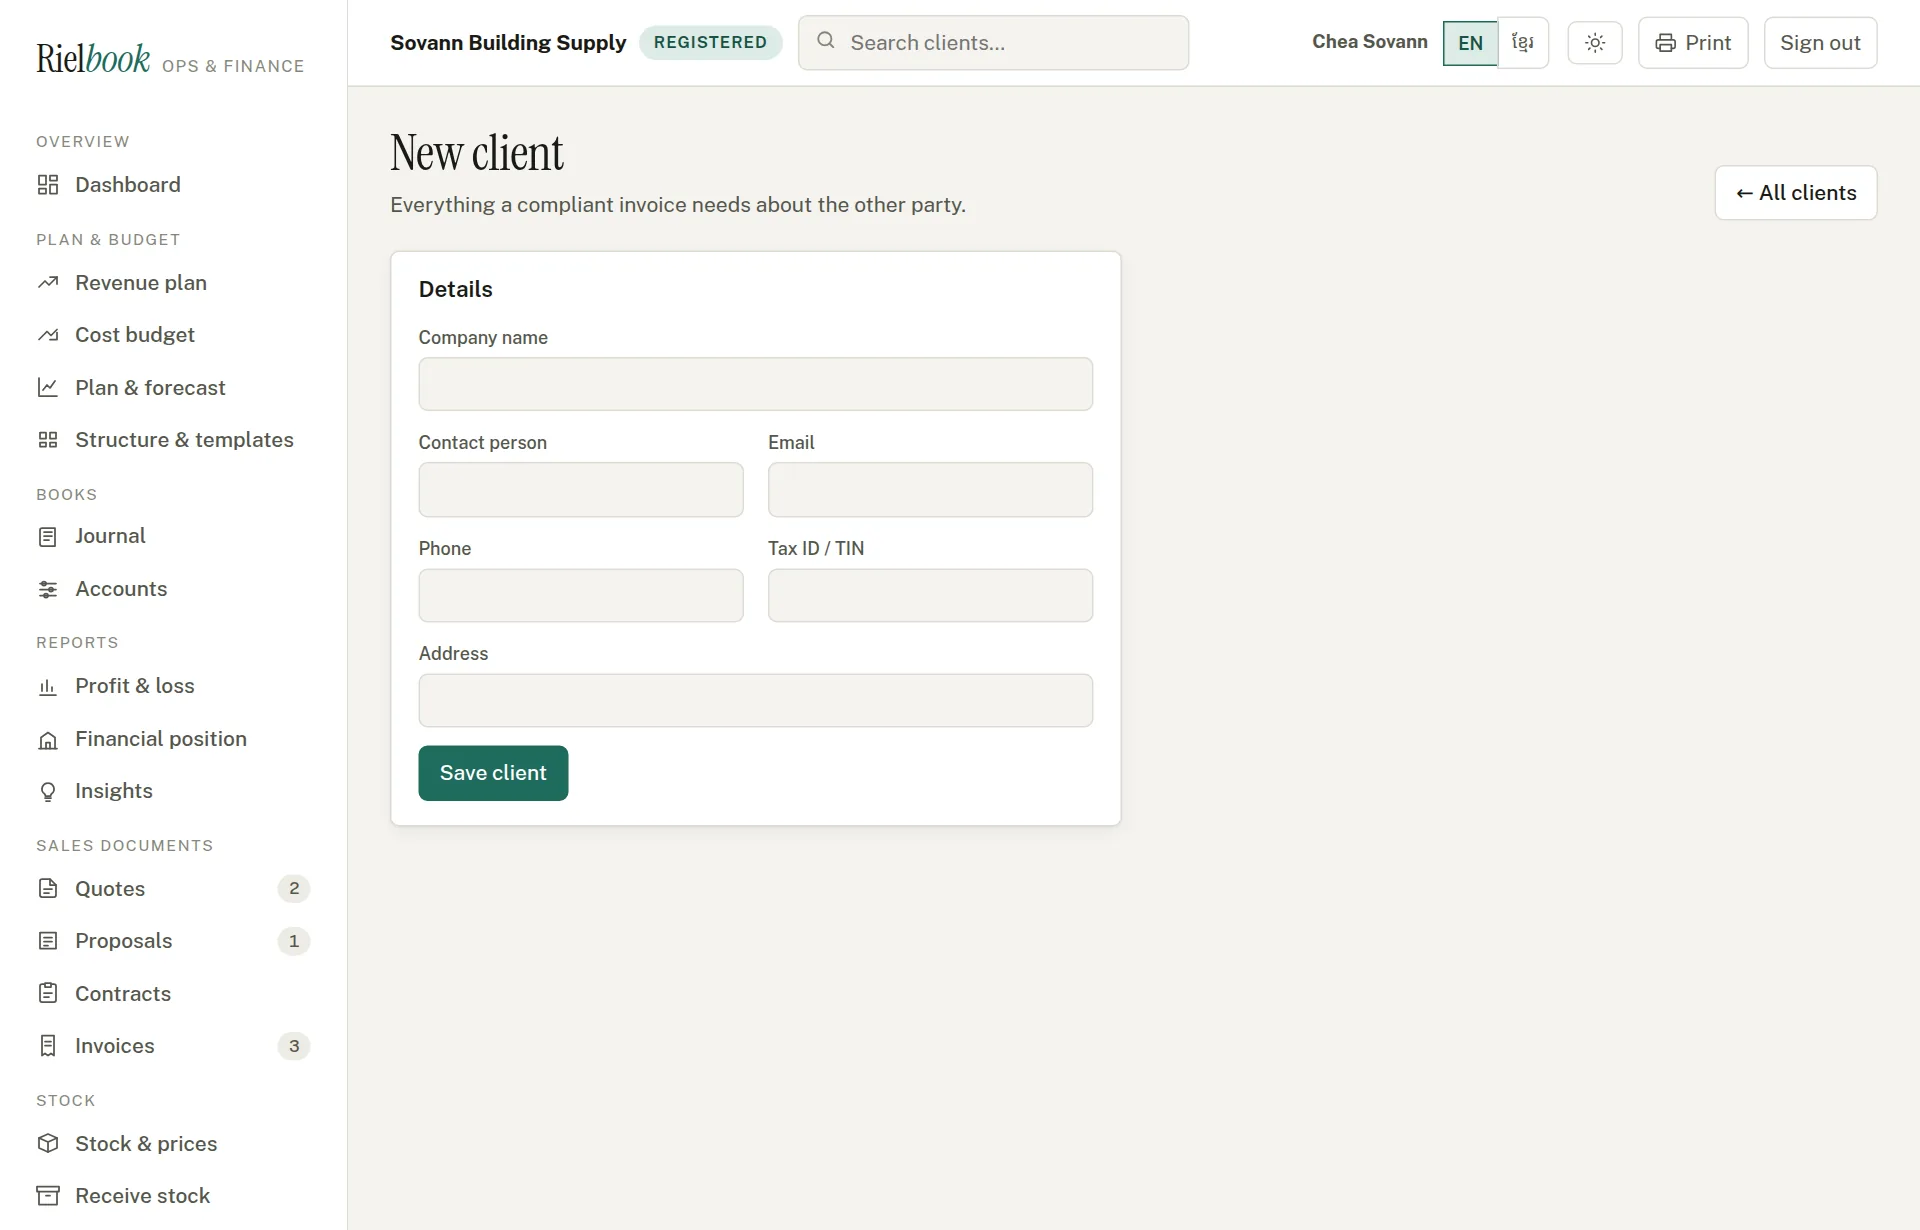Switch language to EN
This screenshot has width=1920, height=1230.
click(1470, 43)
